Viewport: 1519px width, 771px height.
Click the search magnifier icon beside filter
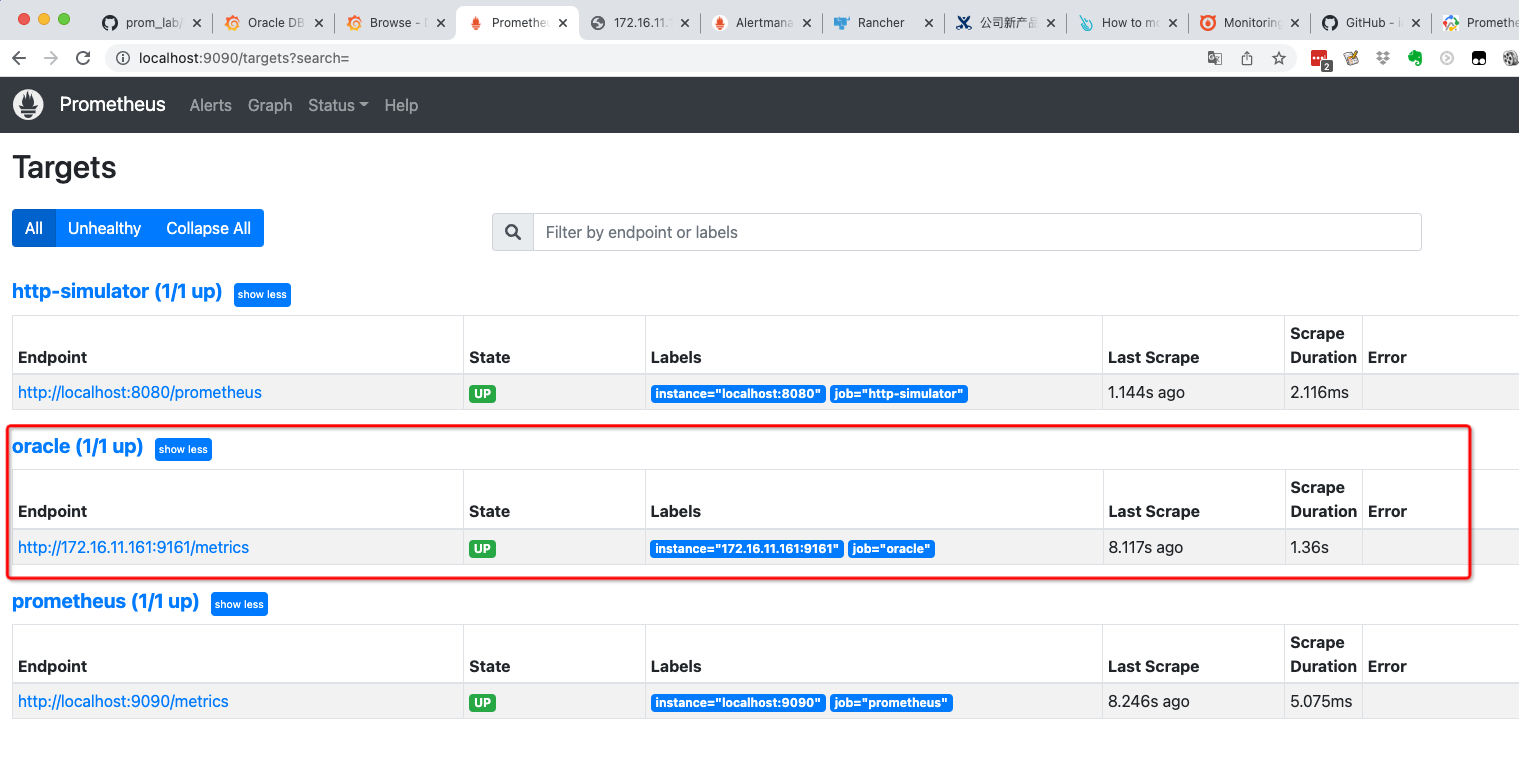click(x=513, y=232)
